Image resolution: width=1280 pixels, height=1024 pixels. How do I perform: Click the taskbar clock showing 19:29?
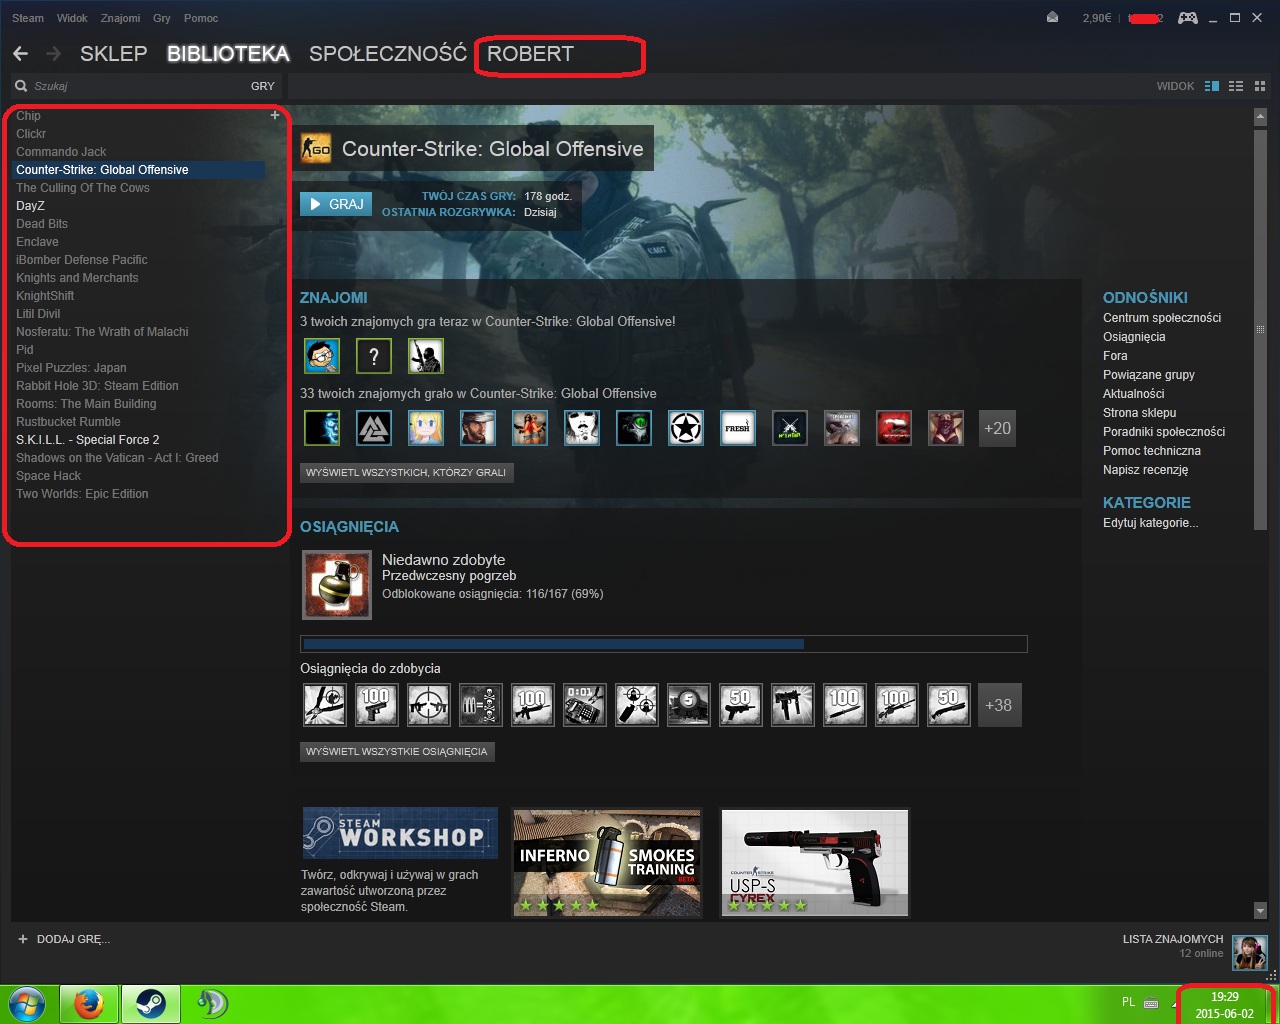coord(1225,1005)
